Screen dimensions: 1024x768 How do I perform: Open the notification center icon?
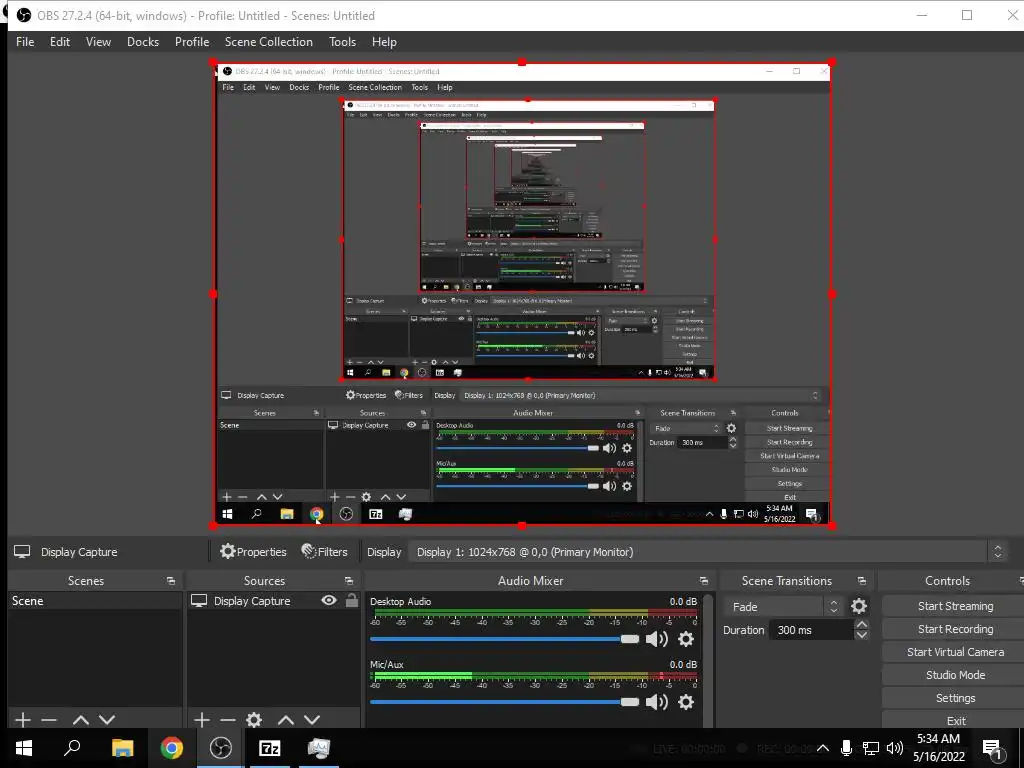click(x=993, y=748)
